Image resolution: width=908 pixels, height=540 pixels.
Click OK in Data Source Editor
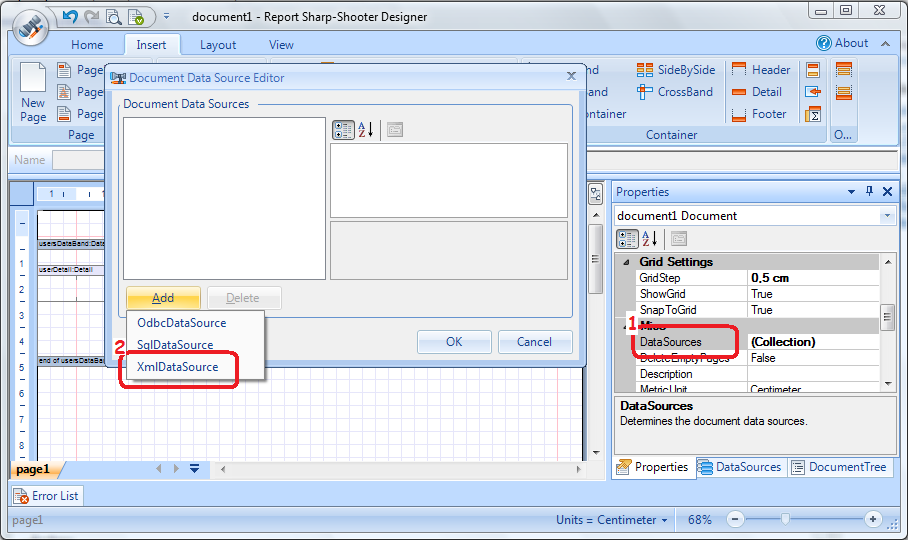point(454,341)
